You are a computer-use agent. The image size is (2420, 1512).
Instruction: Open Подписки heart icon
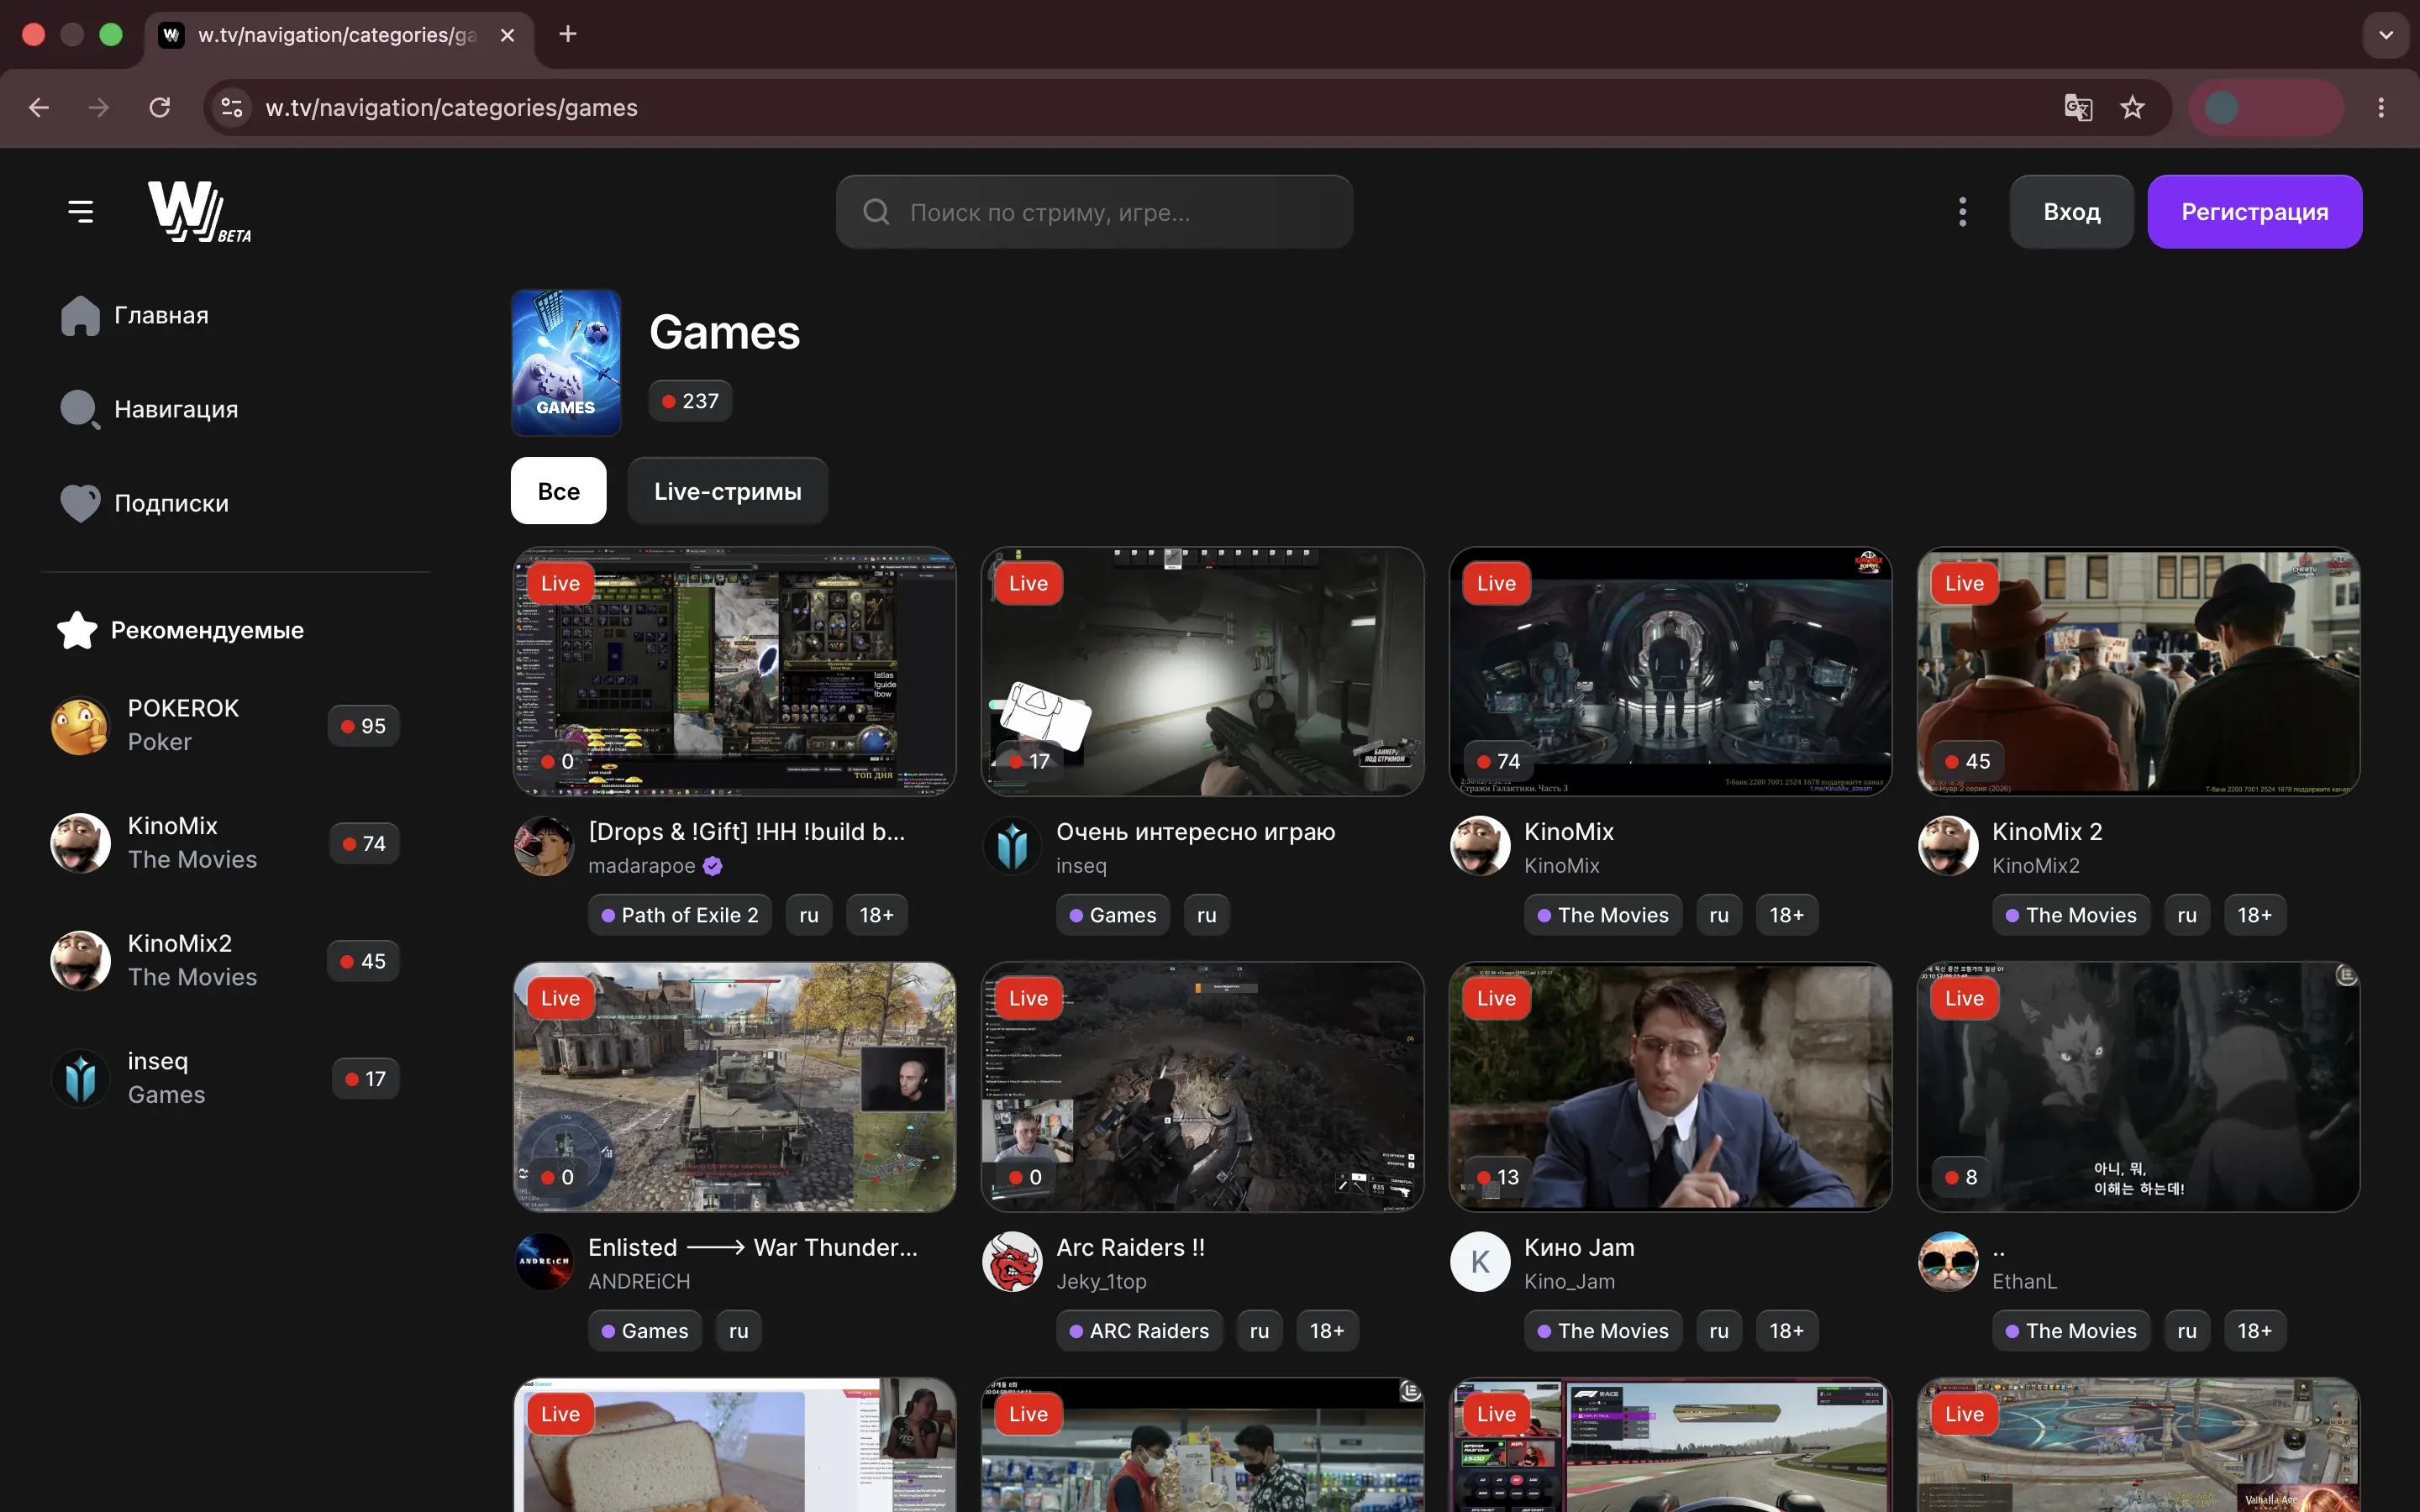pyautogui.click(x=80, y=503)
